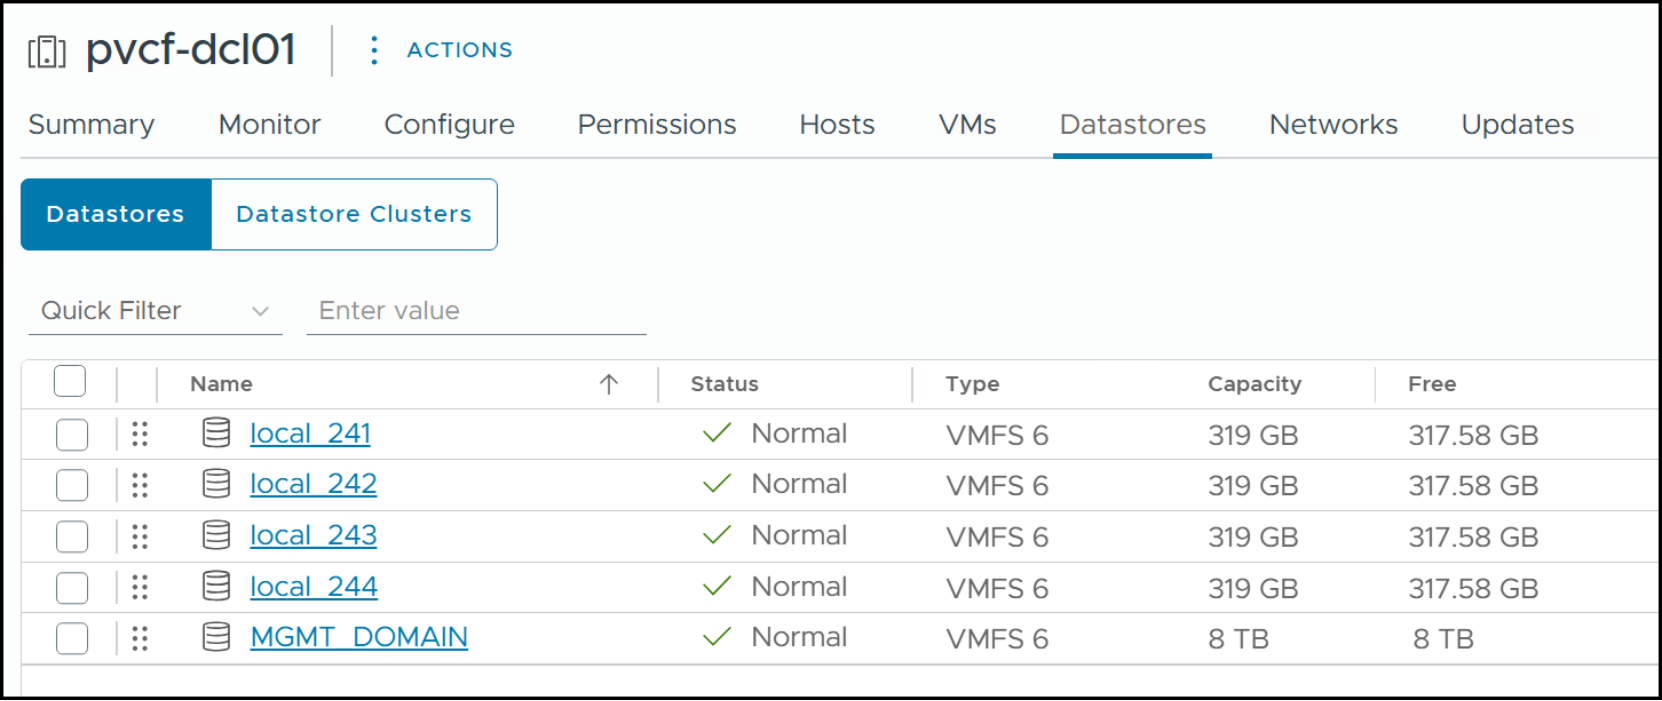
Task: Click the green checkmark status of local_242
Action: click(x=717, y=484)
